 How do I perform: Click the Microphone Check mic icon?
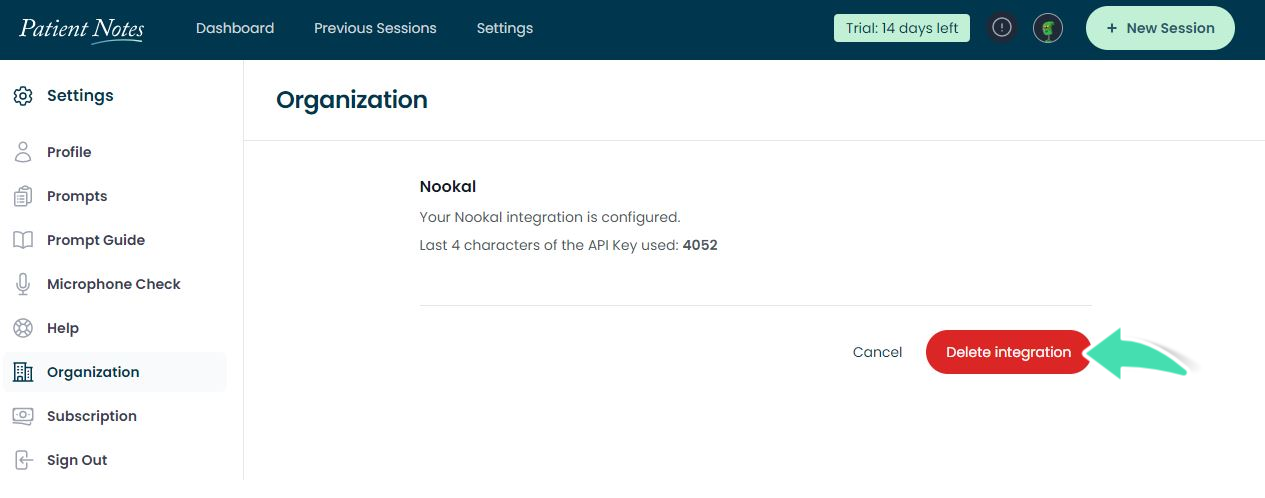tap(22, 284)
